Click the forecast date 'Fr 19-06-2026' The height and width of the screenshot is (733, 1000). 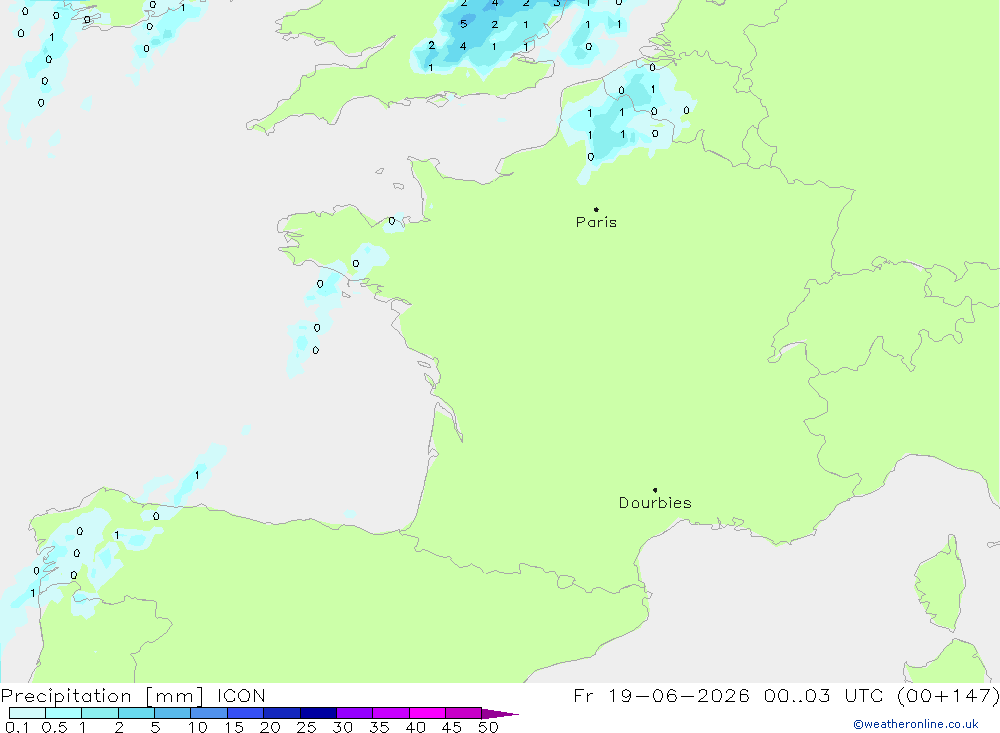pos(661,695)
